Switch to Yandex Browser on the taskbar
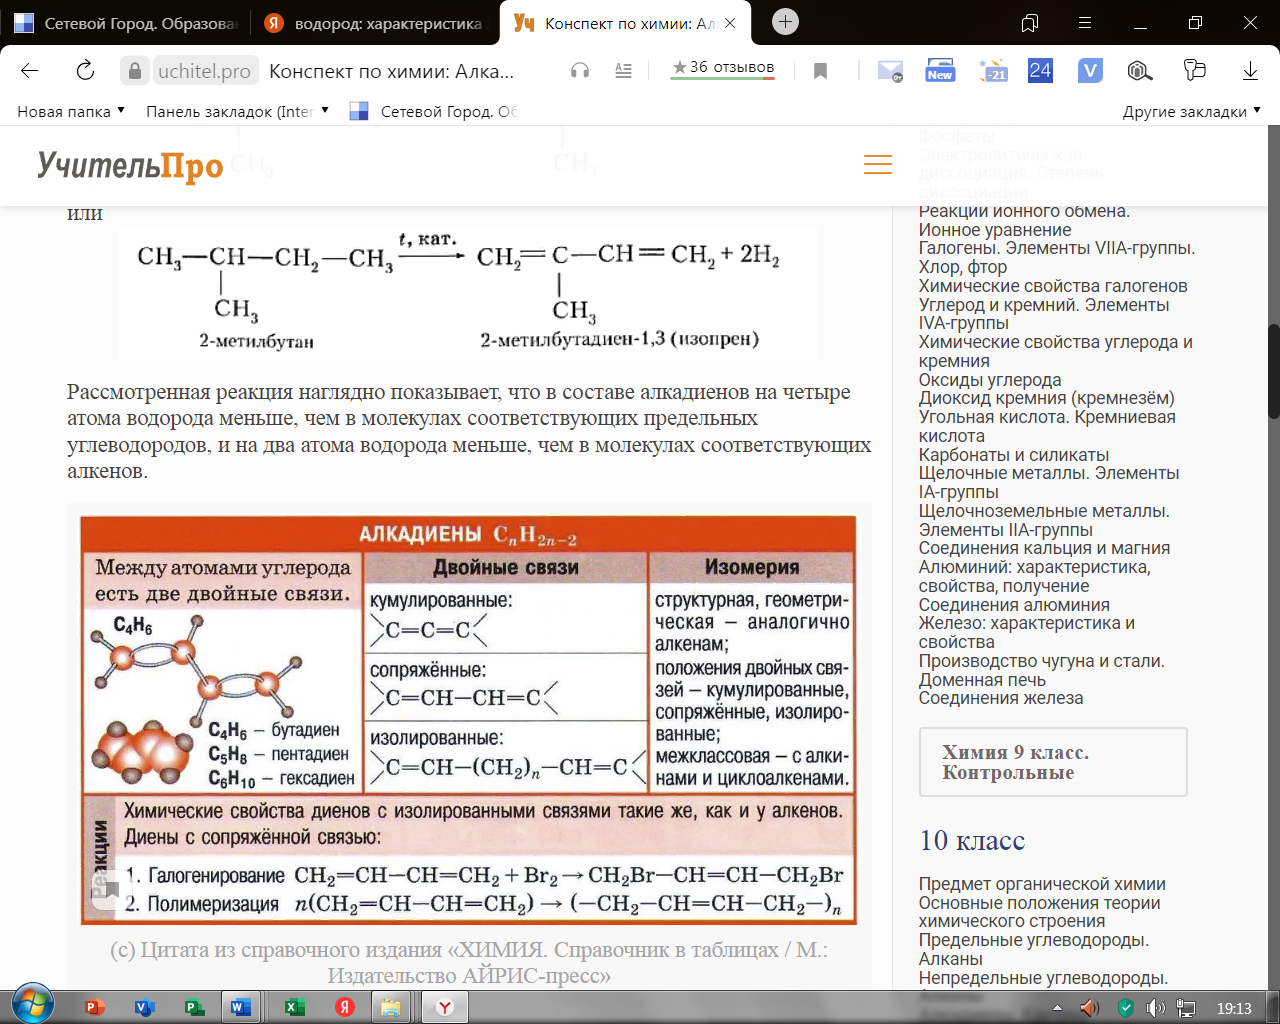 [445, 1007]
